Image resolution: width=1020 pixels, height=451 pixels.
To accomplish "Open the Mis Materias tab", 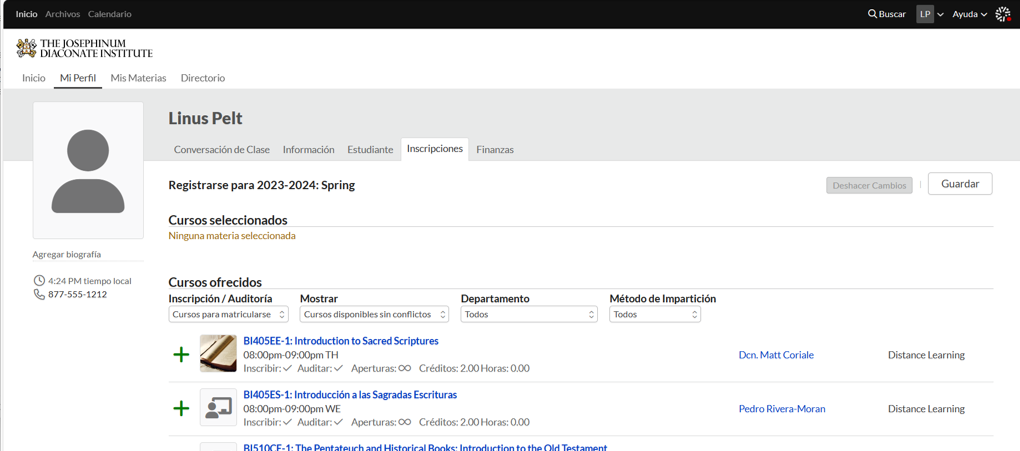I will [139, 78].
